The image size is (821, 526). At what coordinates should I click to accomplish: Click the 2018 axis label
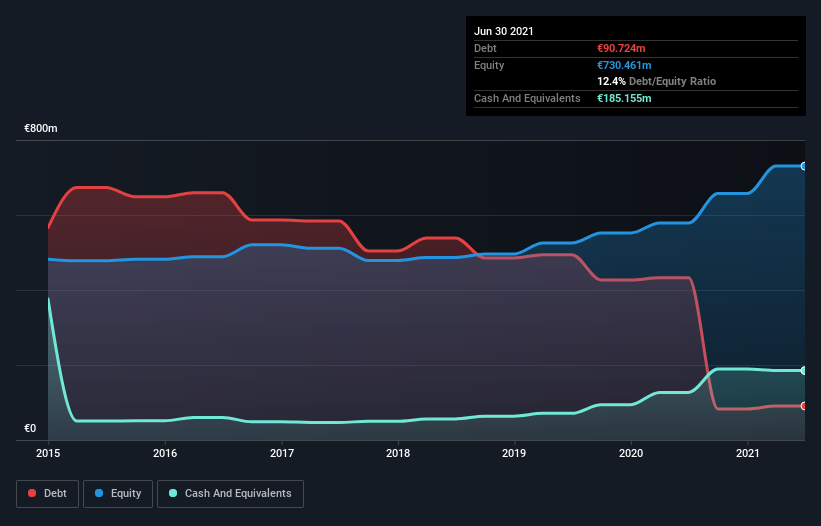click(x=398, y=453)
